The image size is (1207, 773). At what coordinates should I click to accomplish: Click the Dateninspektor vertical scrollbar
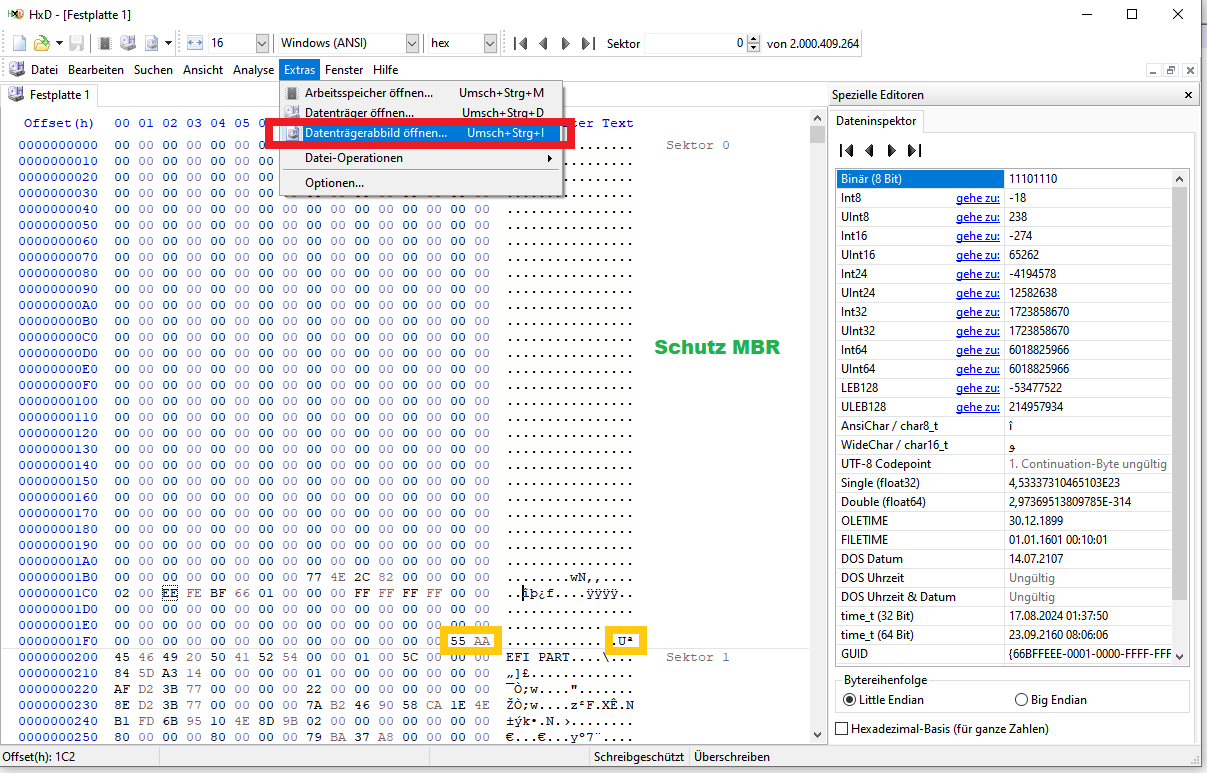click(1179, 416)
